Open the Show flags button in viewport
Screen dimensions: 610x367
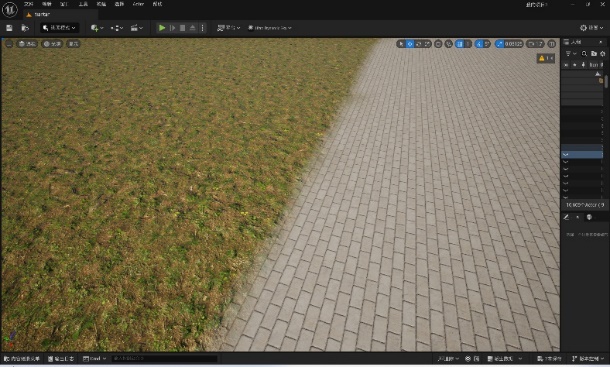tap(74, 44)
